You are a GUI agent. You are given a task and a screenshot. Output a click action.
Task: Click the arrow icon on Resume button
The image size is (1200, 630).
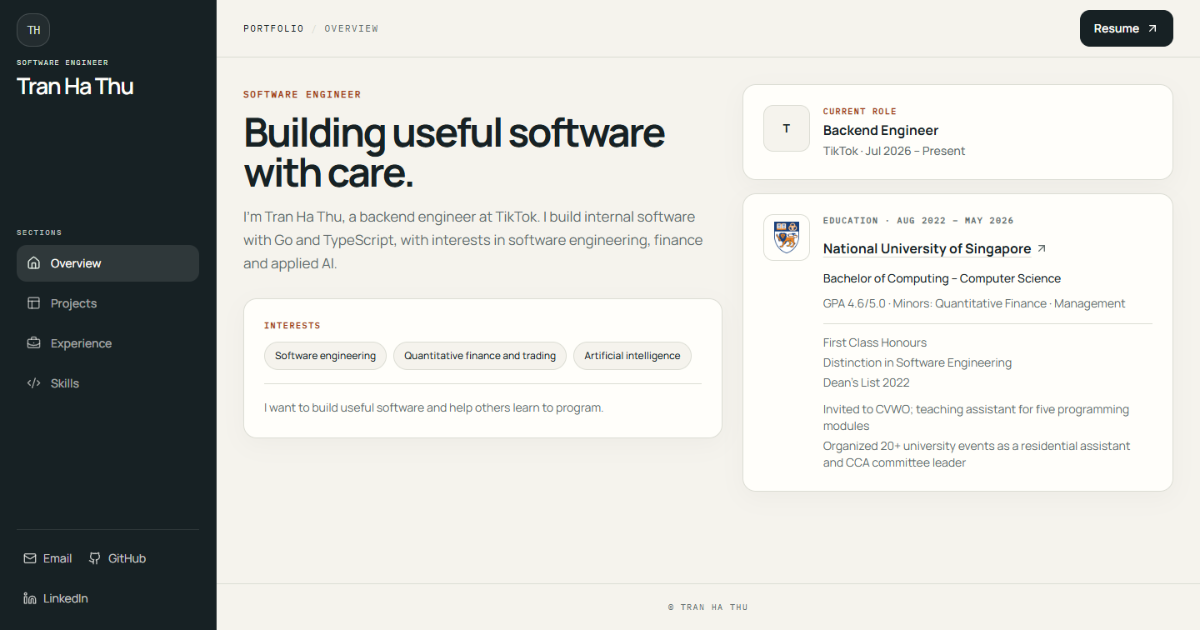pyautogui.click(x=1152, y=28)
